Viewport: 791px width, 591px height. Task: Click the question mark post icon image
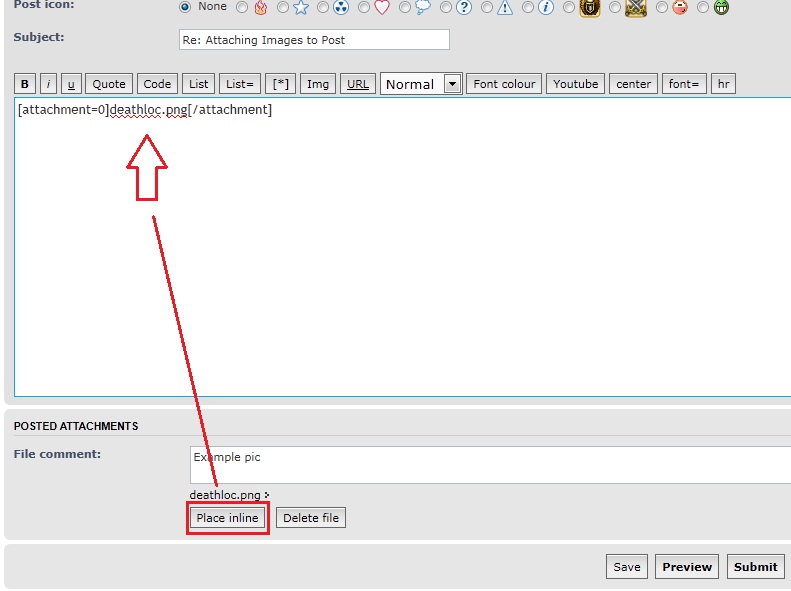pos(464,7)
